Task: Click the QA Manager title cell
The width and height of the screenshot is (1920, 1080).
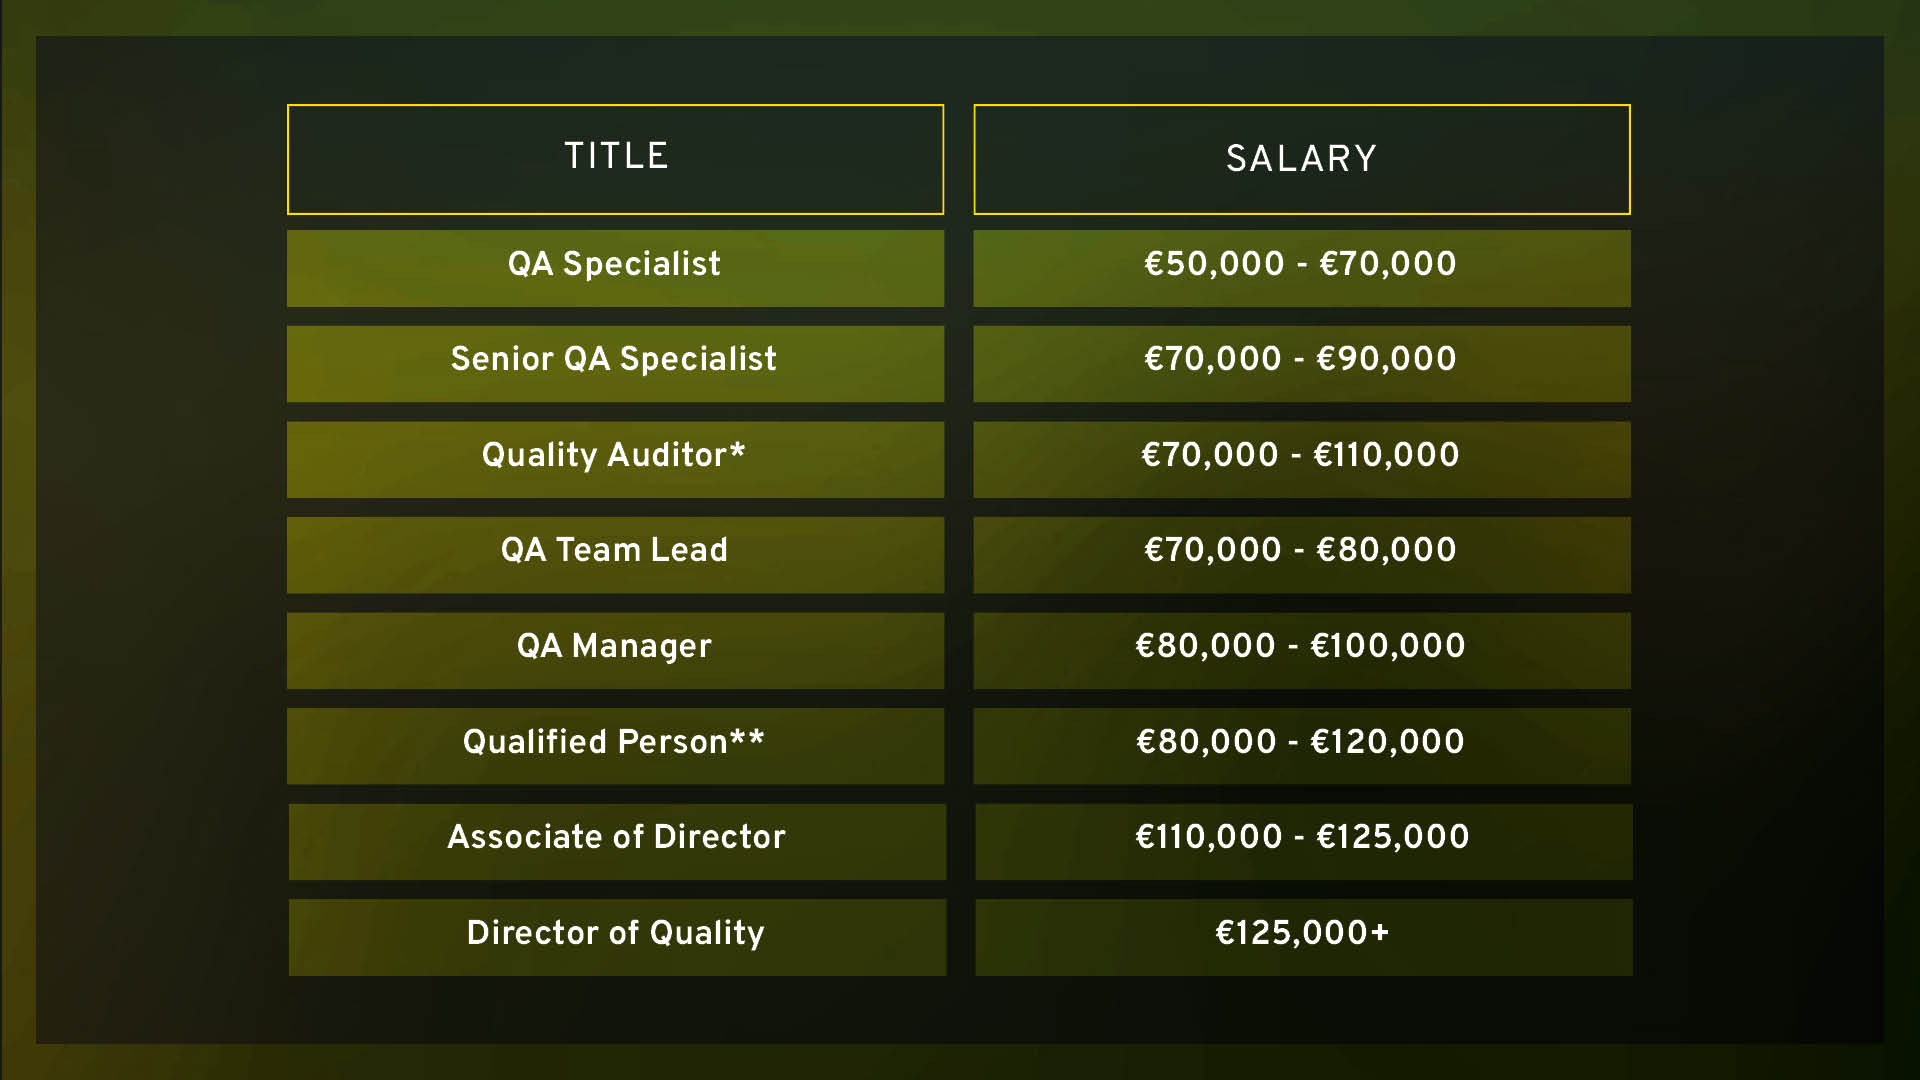Action: pos(615,650)
